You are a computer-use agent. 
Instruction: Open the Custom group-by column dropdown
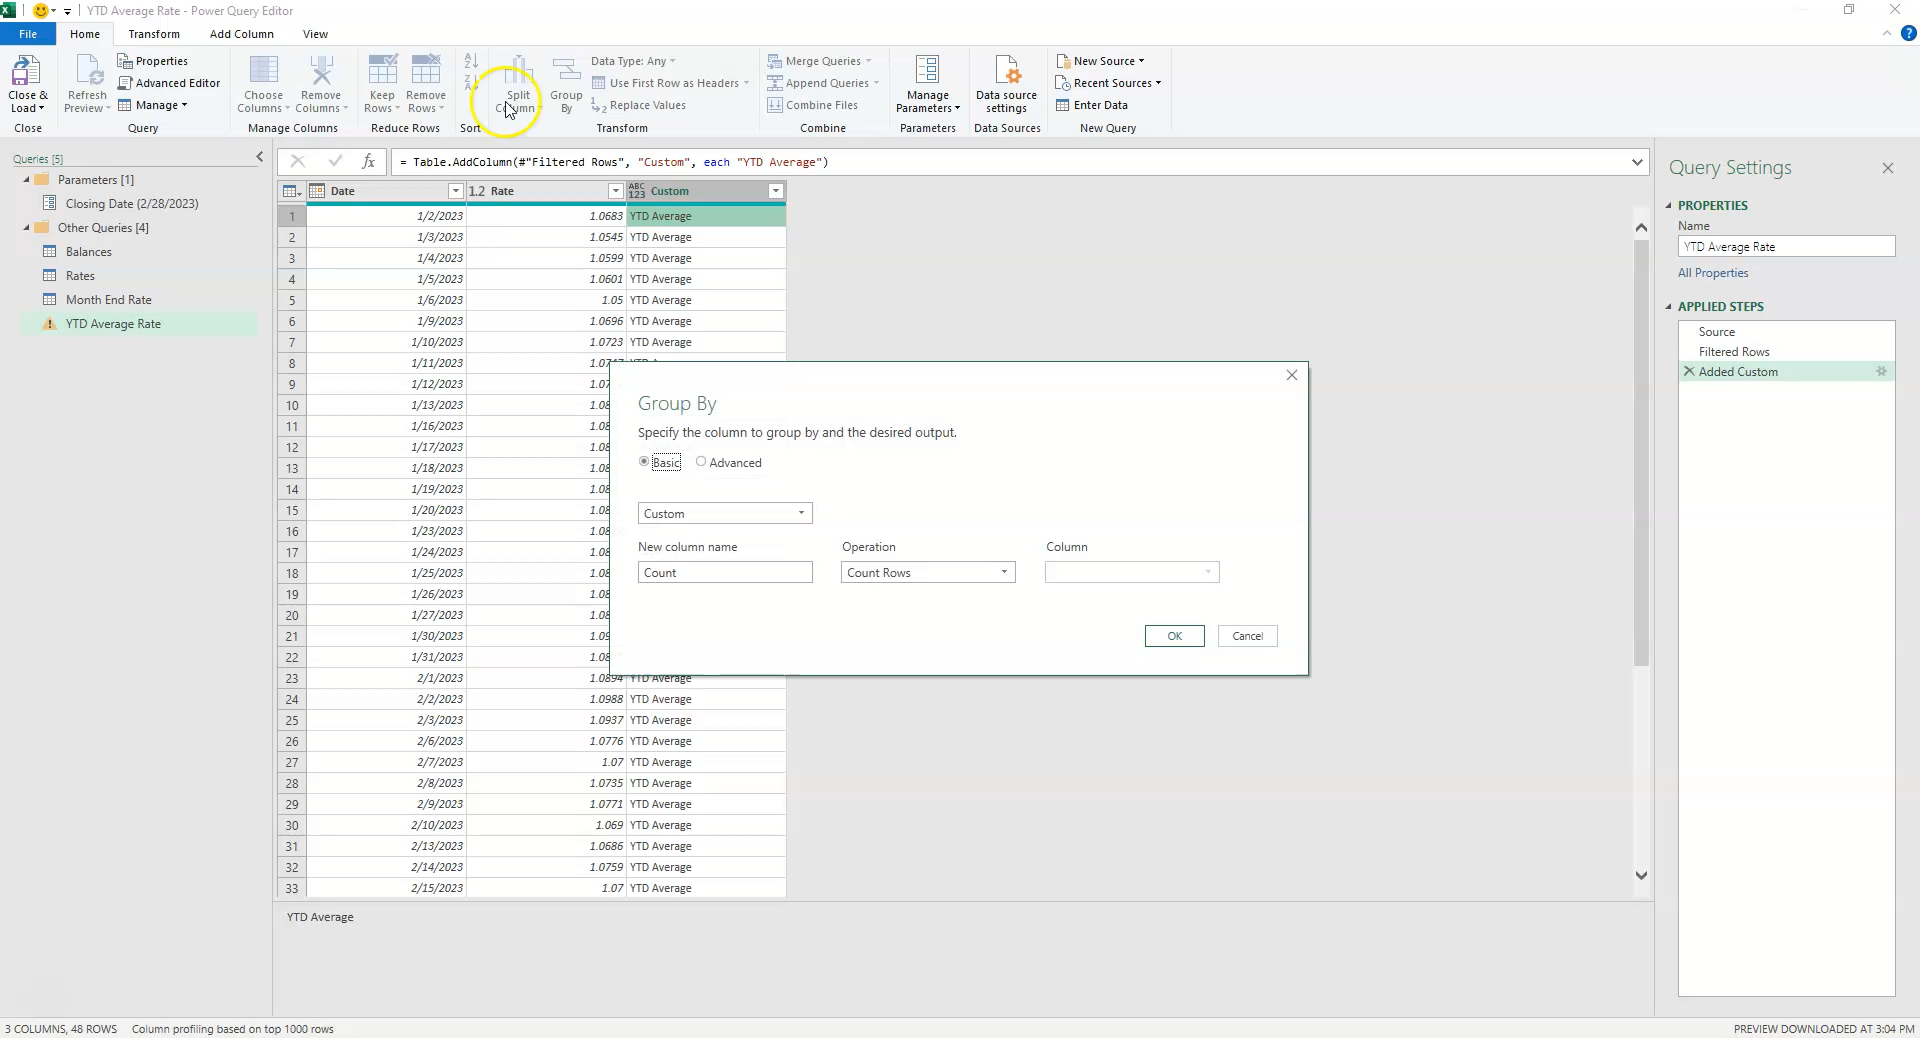click(799, 513)
